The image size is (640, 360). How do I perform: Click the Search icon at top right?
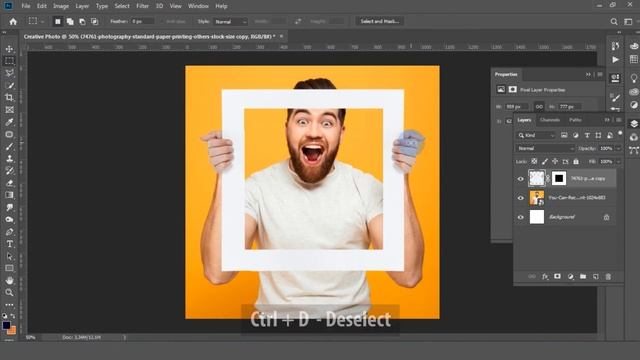[x=614, y=22]
